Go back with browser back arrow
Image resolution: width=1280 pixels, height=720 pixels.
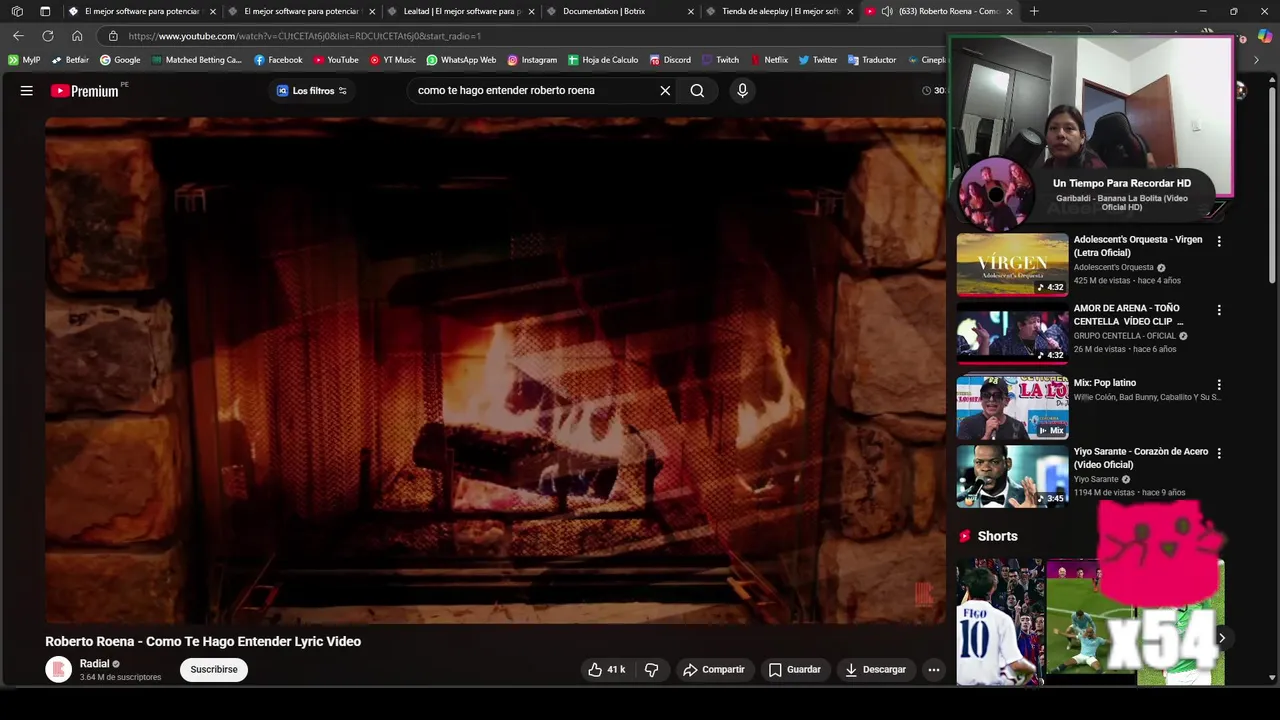click(18, 36)
